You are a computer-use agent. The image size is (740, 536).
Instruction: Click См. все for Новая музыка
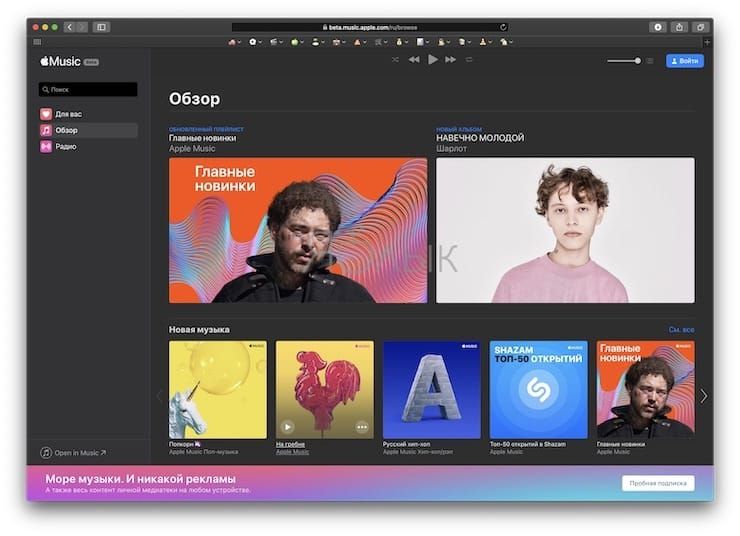tap(681, 330)
